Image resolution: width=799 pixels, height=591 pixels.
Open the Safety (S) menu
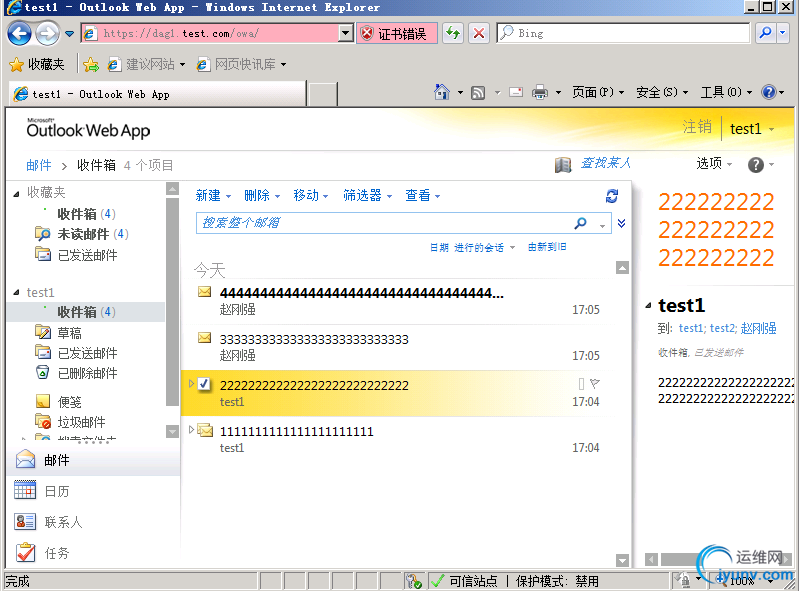tap(662, 92)
